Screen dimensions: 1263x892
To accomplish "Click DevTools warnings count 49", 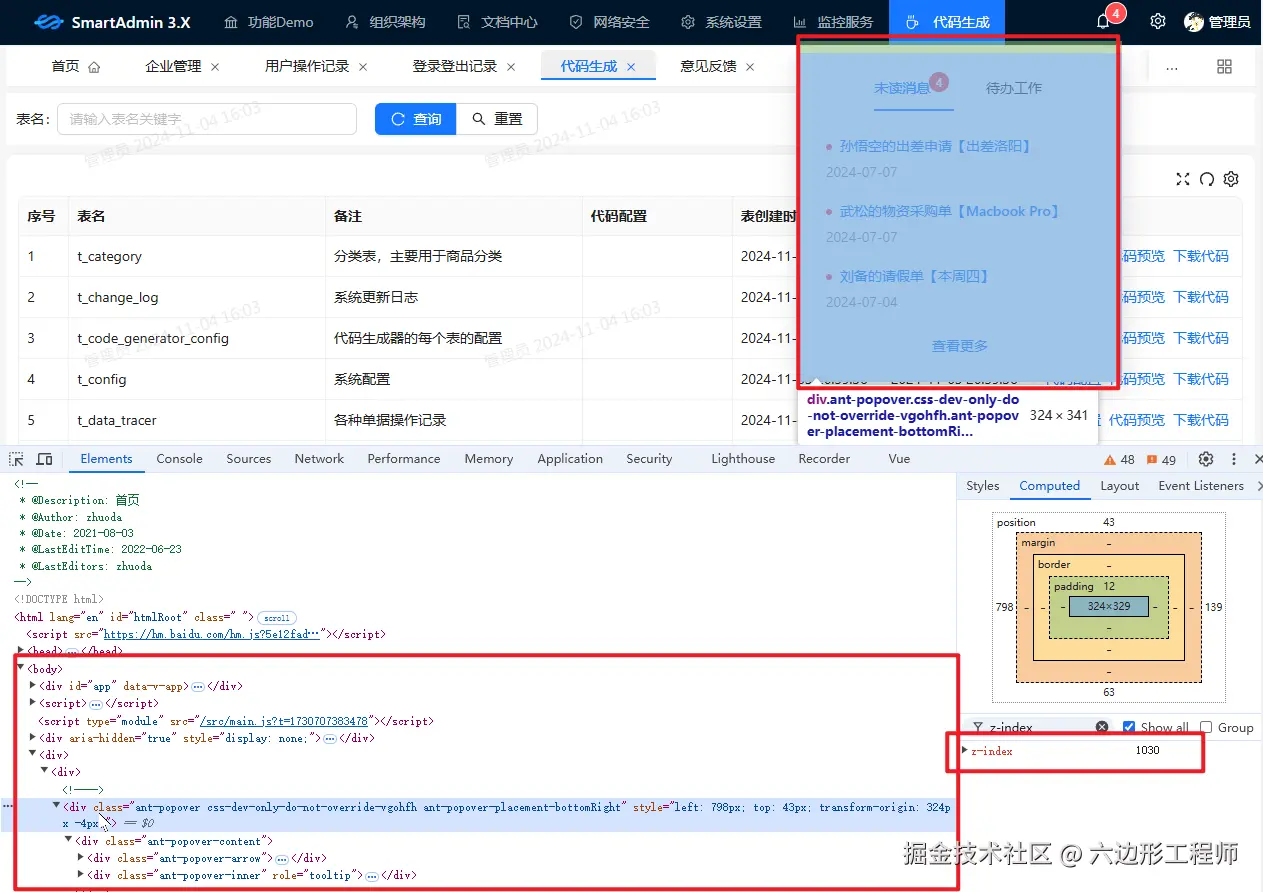I will (x=1161, y=460).
